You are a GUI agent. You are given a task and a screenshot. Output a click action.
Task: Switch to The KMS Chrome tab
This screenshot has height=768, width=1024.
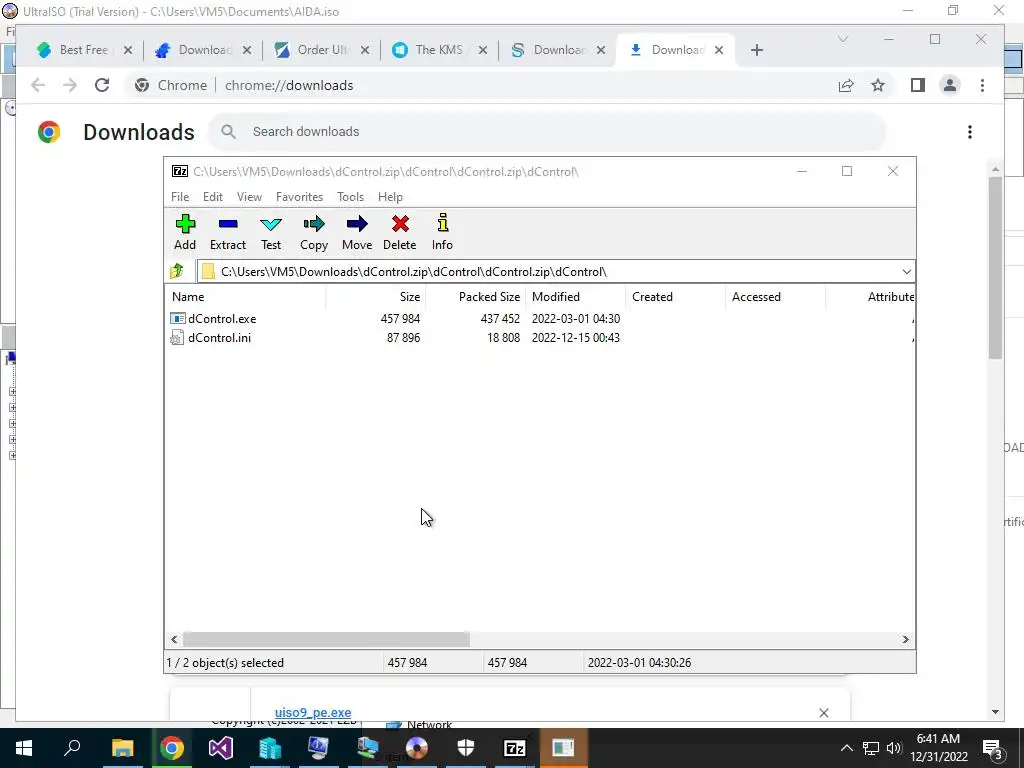click(438, 50)
